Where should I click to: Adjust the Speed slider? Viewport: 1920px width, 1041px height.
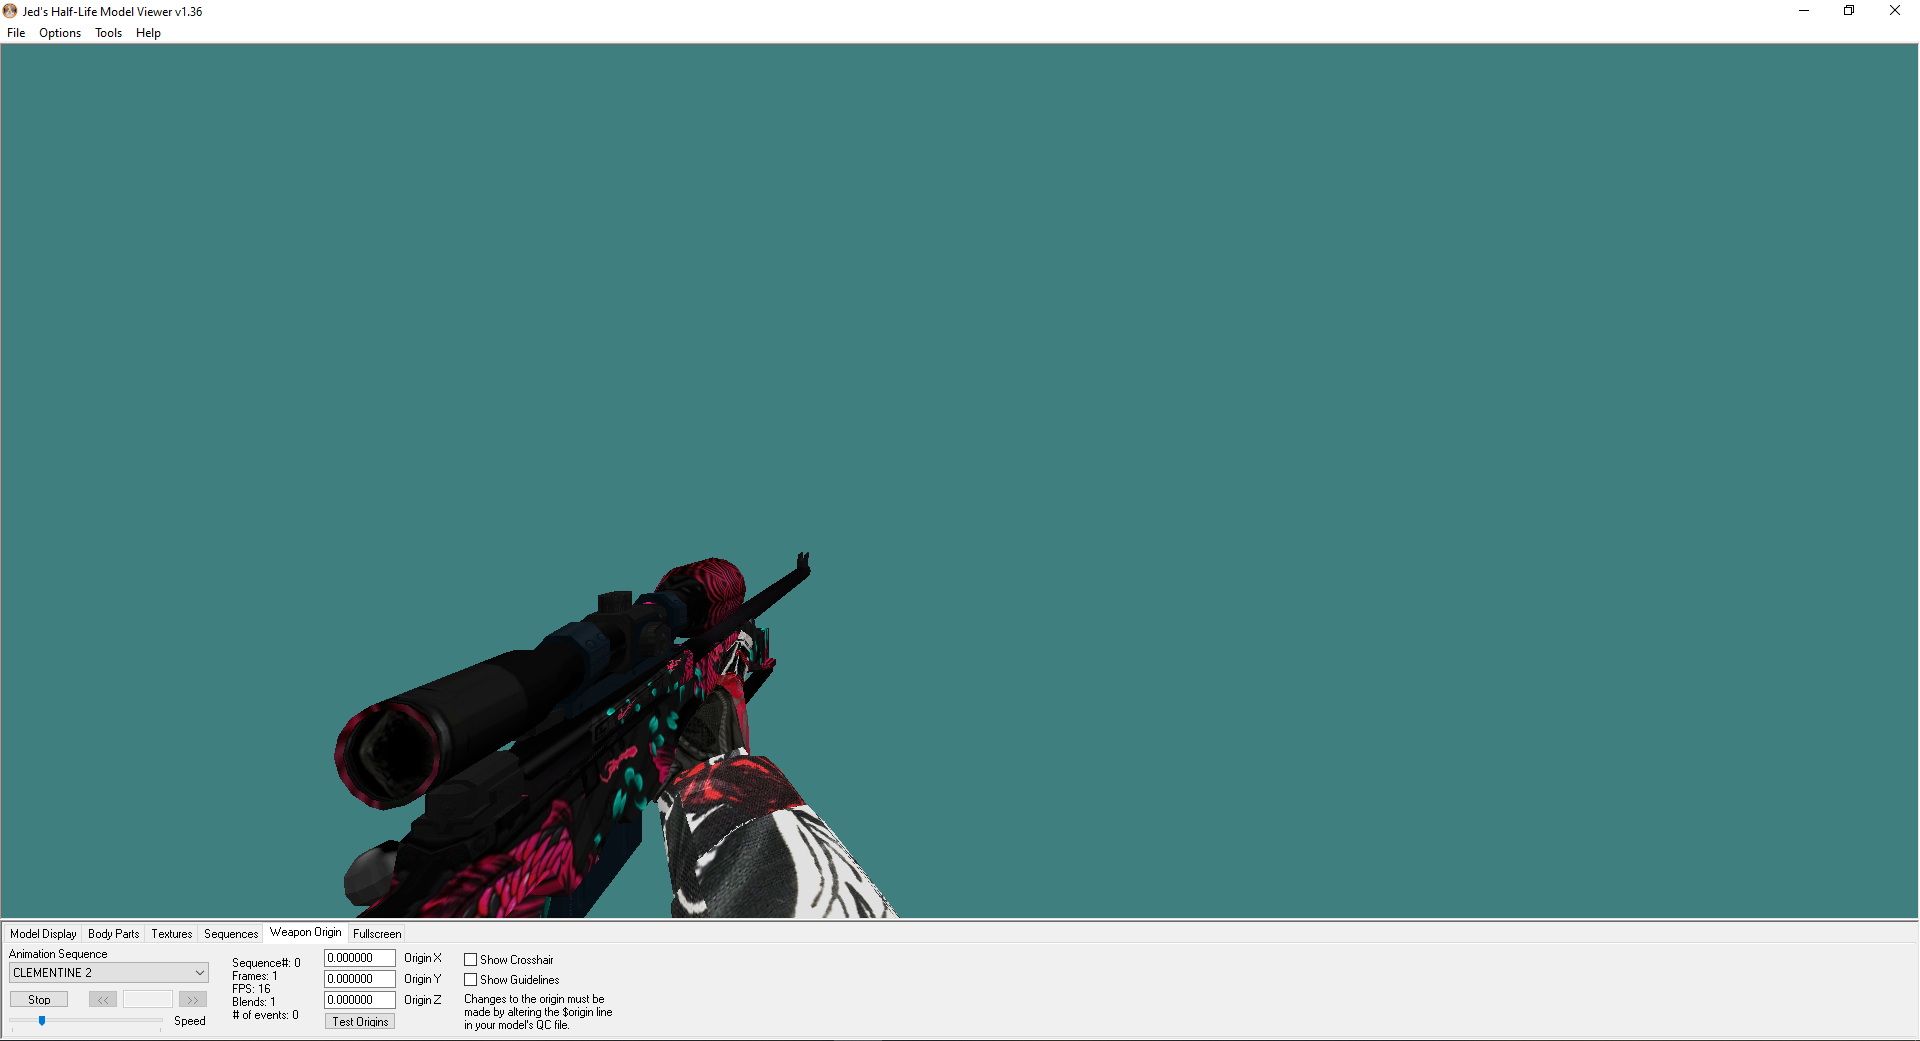click(42, 1021)
